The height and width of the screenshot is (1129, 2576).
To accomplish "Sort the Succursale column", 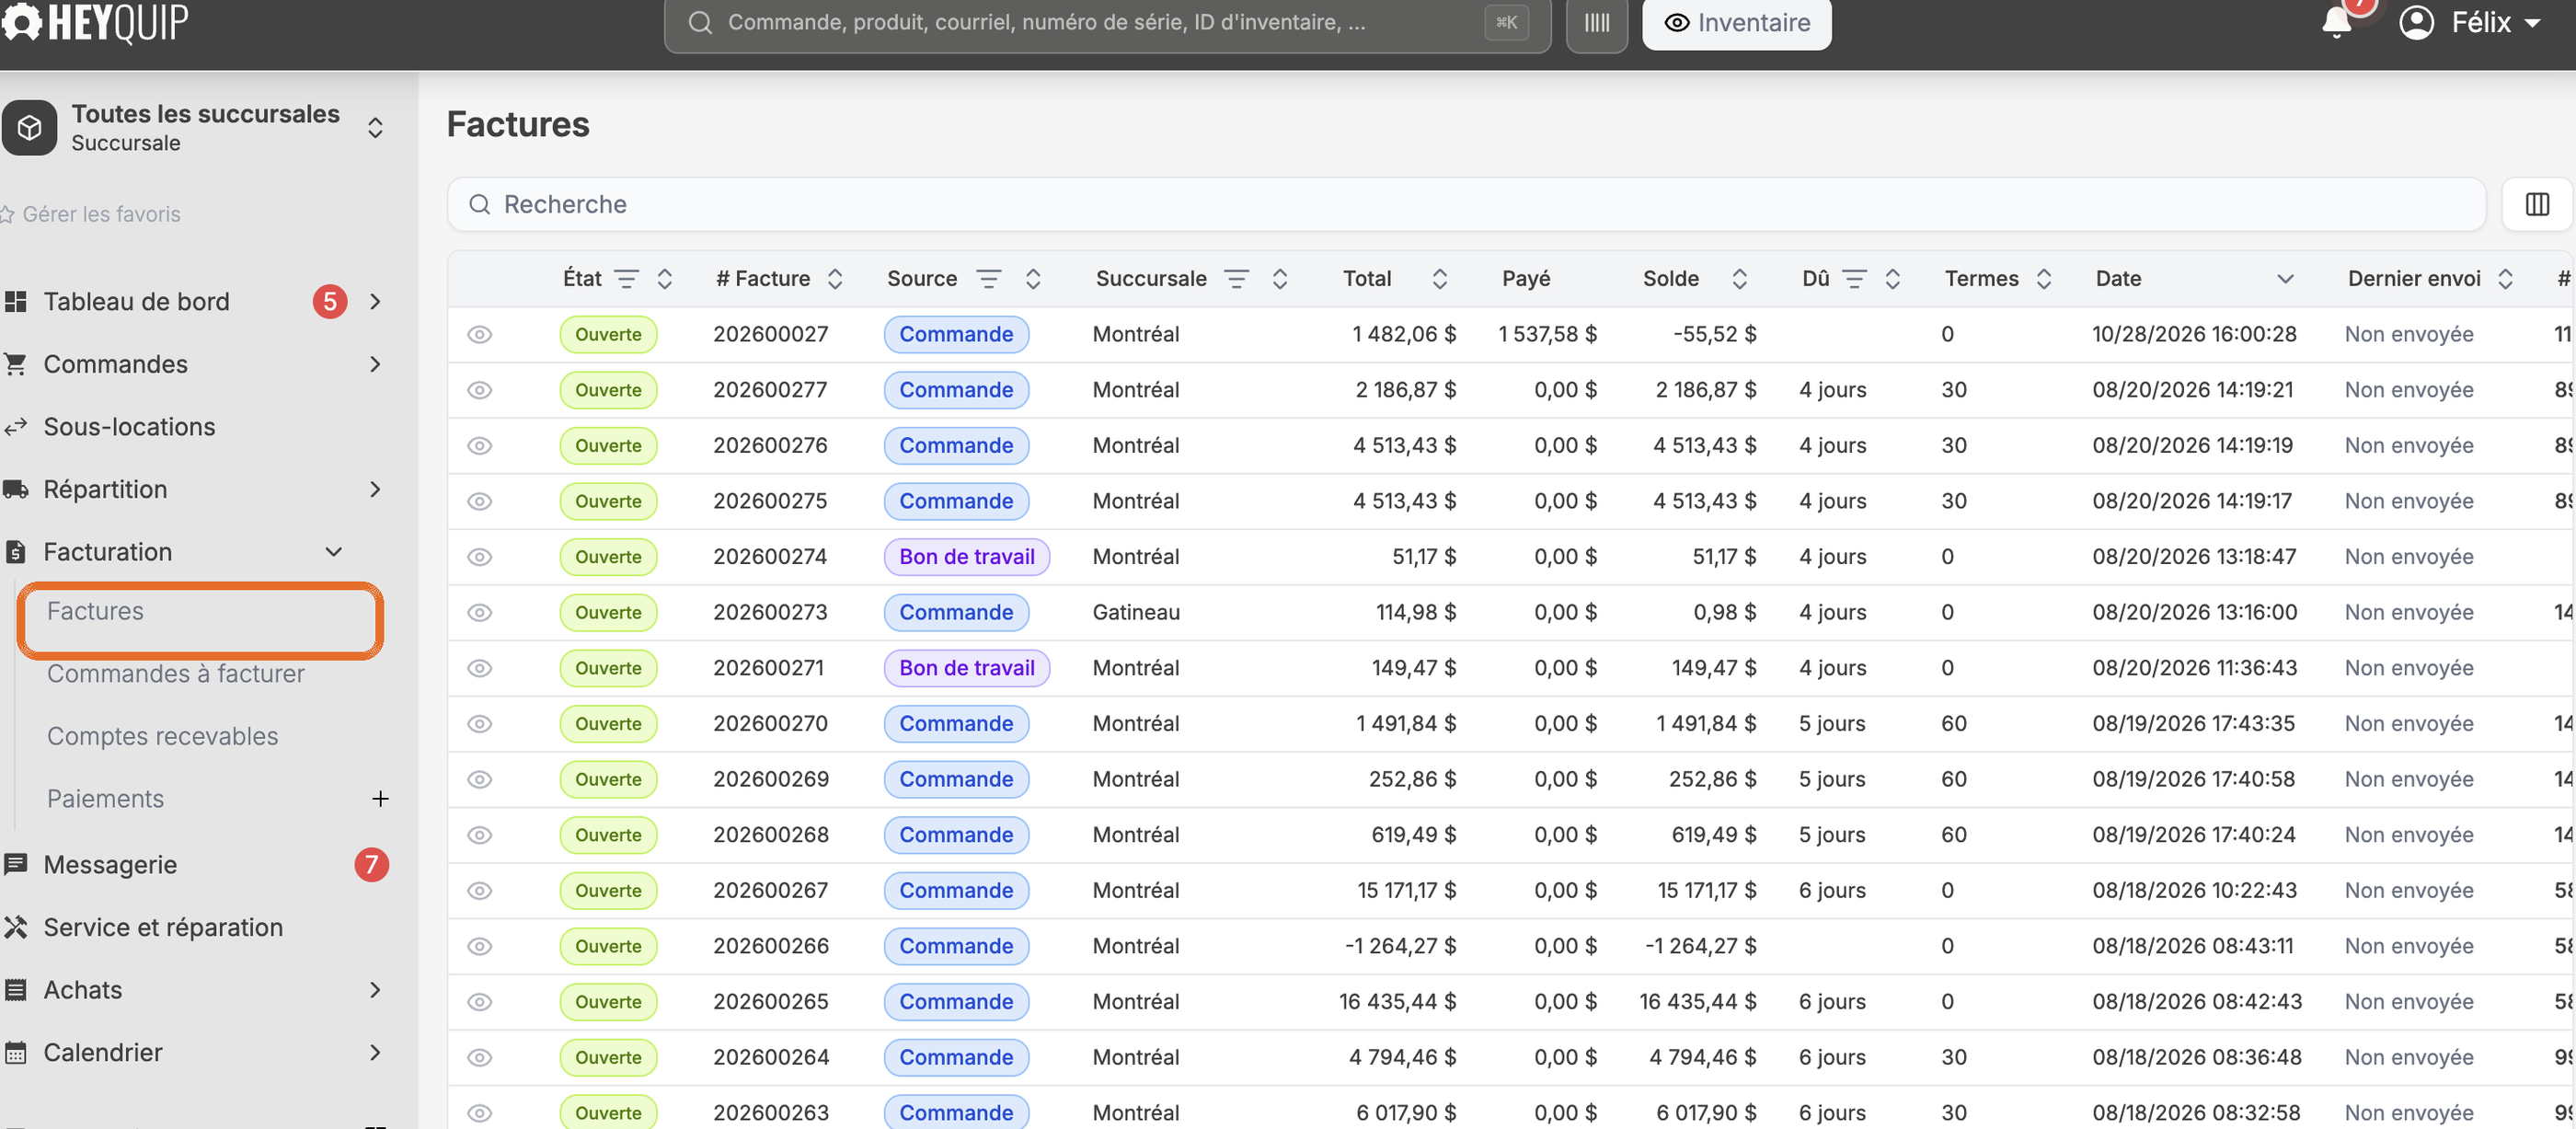I will [x=1279, y=279].
